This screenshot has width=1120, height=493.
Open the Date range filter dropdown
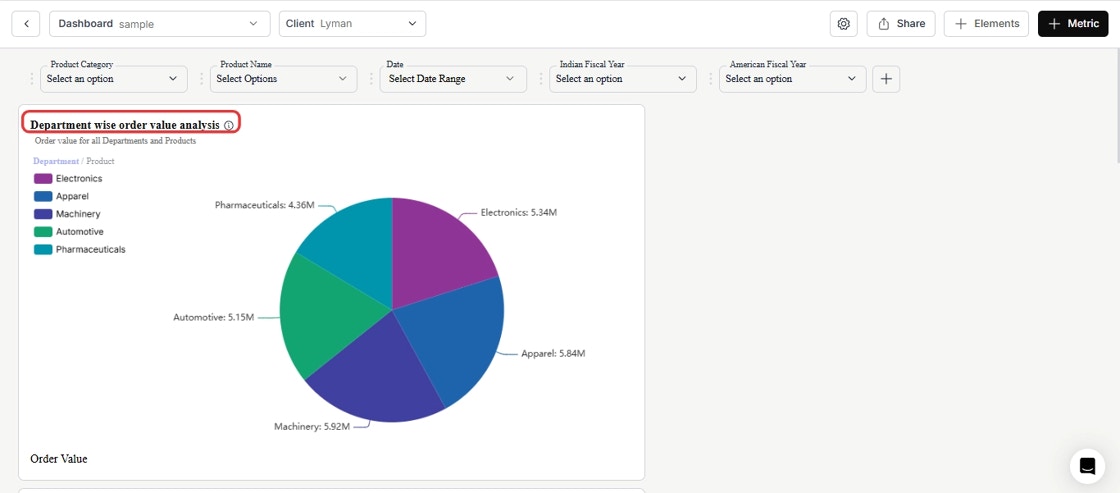click(453, 79)
